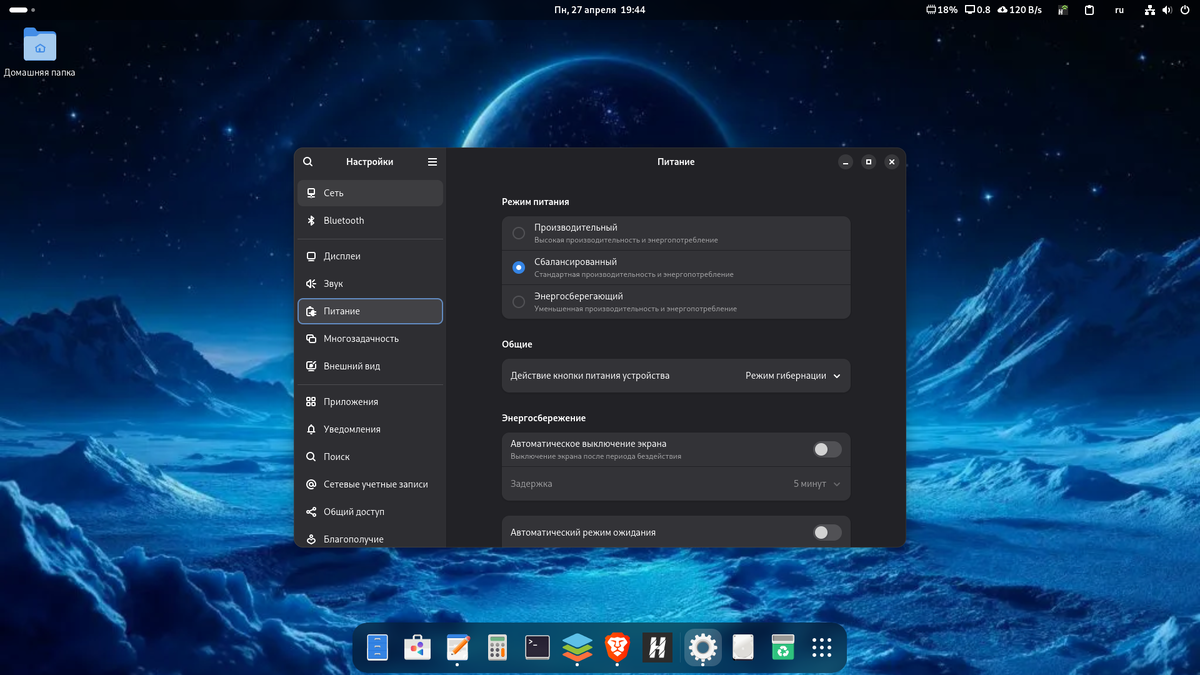Click the bell icon beside Уведомления
This screenshot has height=675, width=1200.
coord(311,429)
